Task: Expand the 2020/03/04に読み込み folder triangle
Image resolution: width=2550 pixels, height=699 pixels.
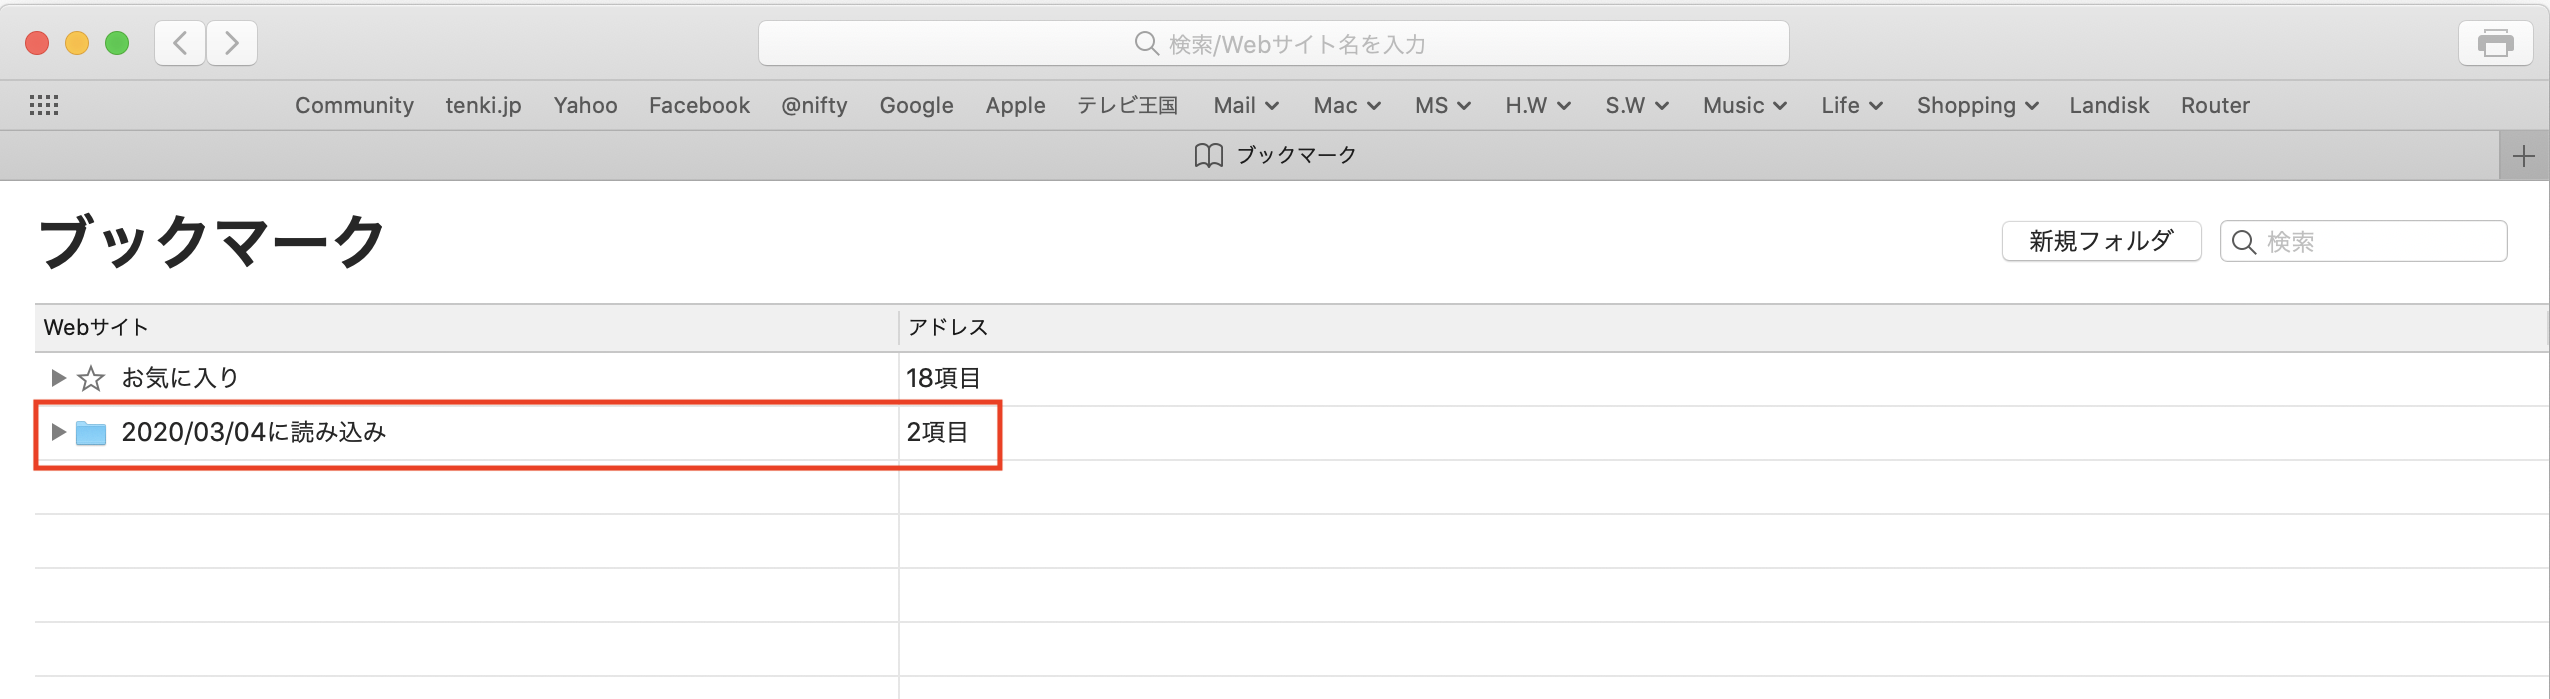Action: pyautogui.click(x=58, y=432)
